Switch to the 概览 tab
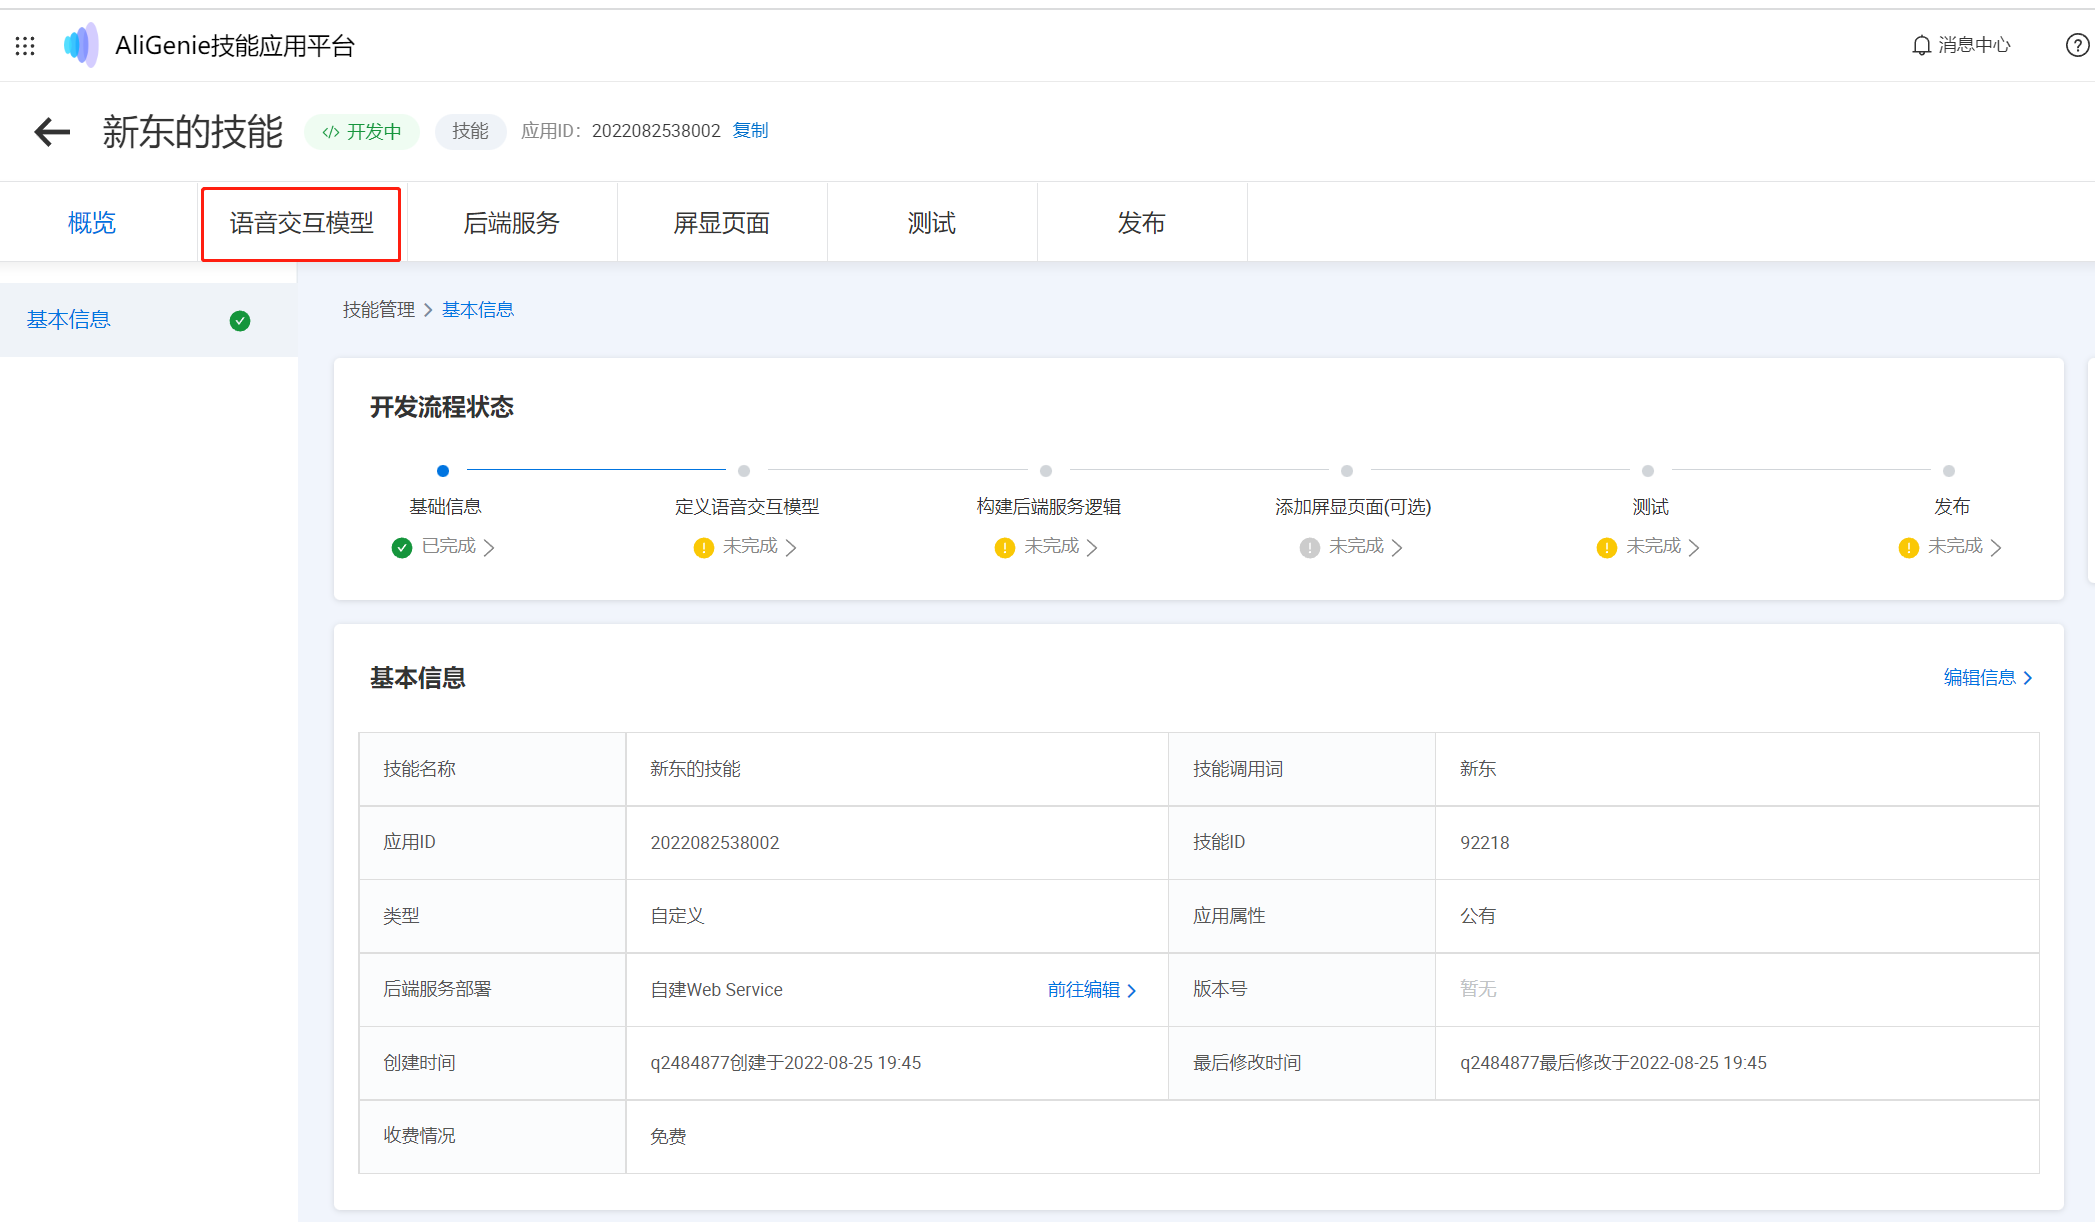2095x1222 pixels. coord(92,223)
